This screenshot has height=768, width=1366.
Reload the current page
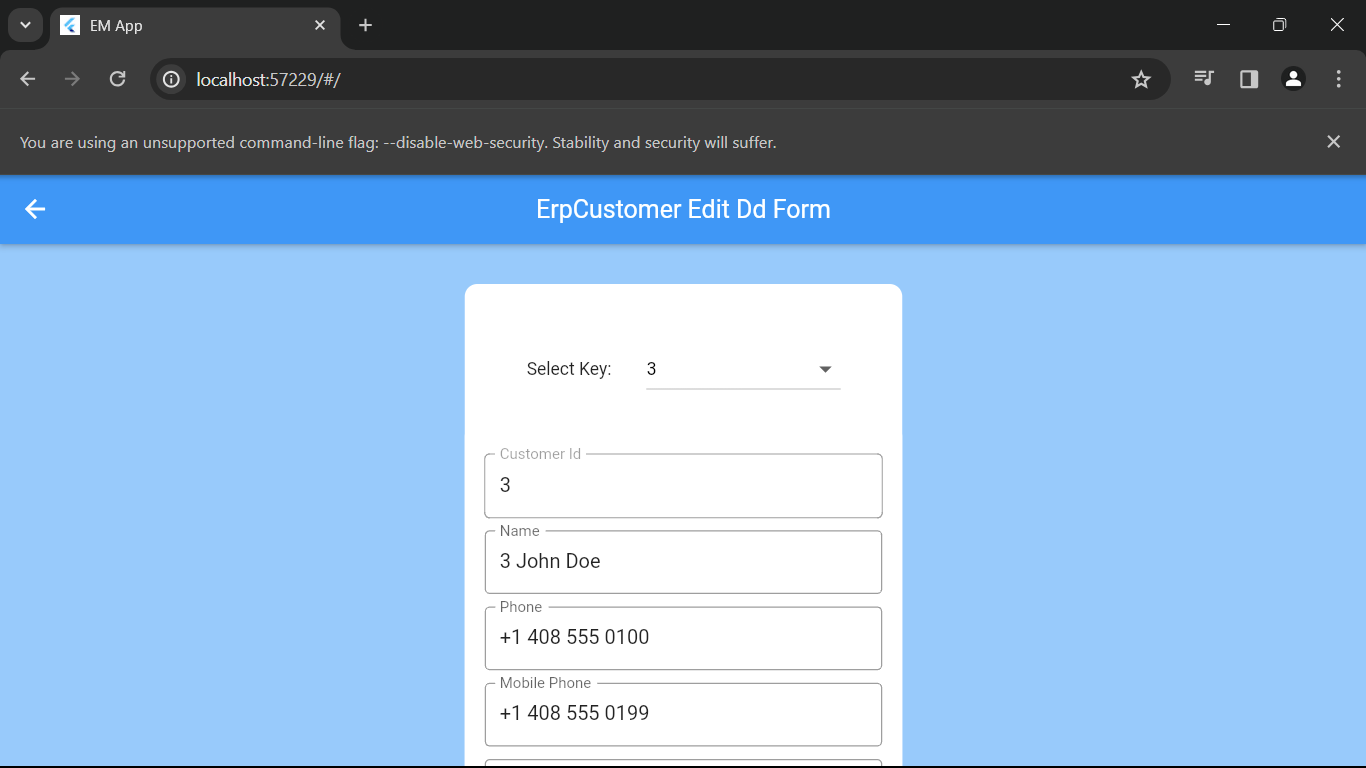click(117, 79)
